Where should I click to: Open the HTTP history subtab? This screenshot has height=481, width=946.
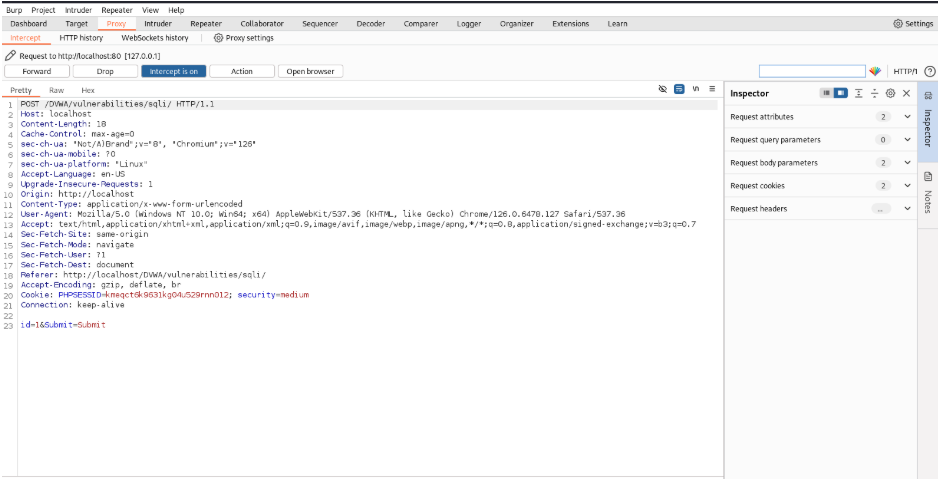[81, 38]
